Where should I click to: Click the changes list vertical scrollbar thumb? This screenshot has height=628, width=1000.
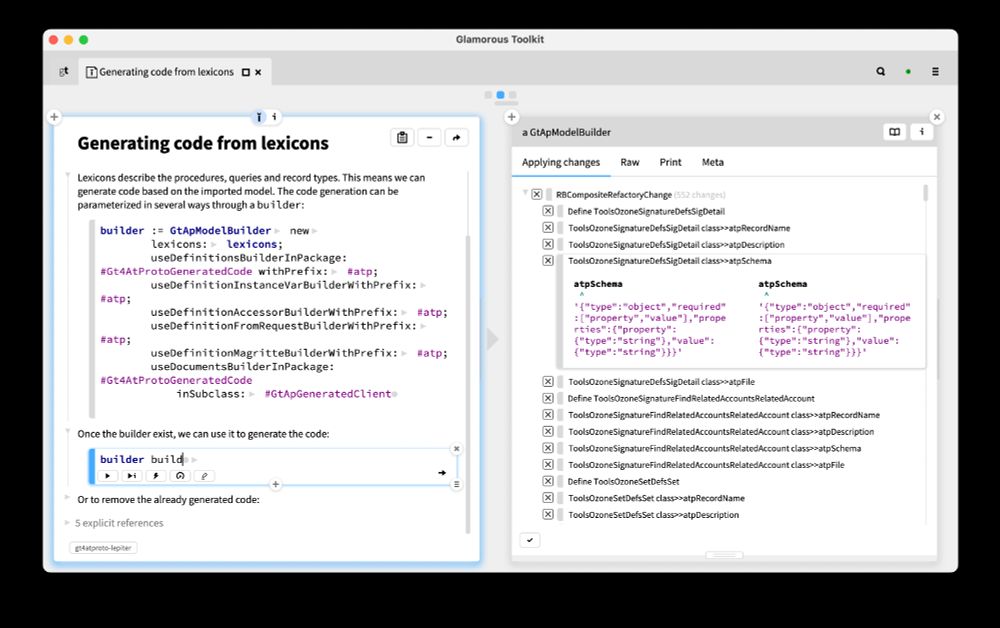click(x=925, y=193)
